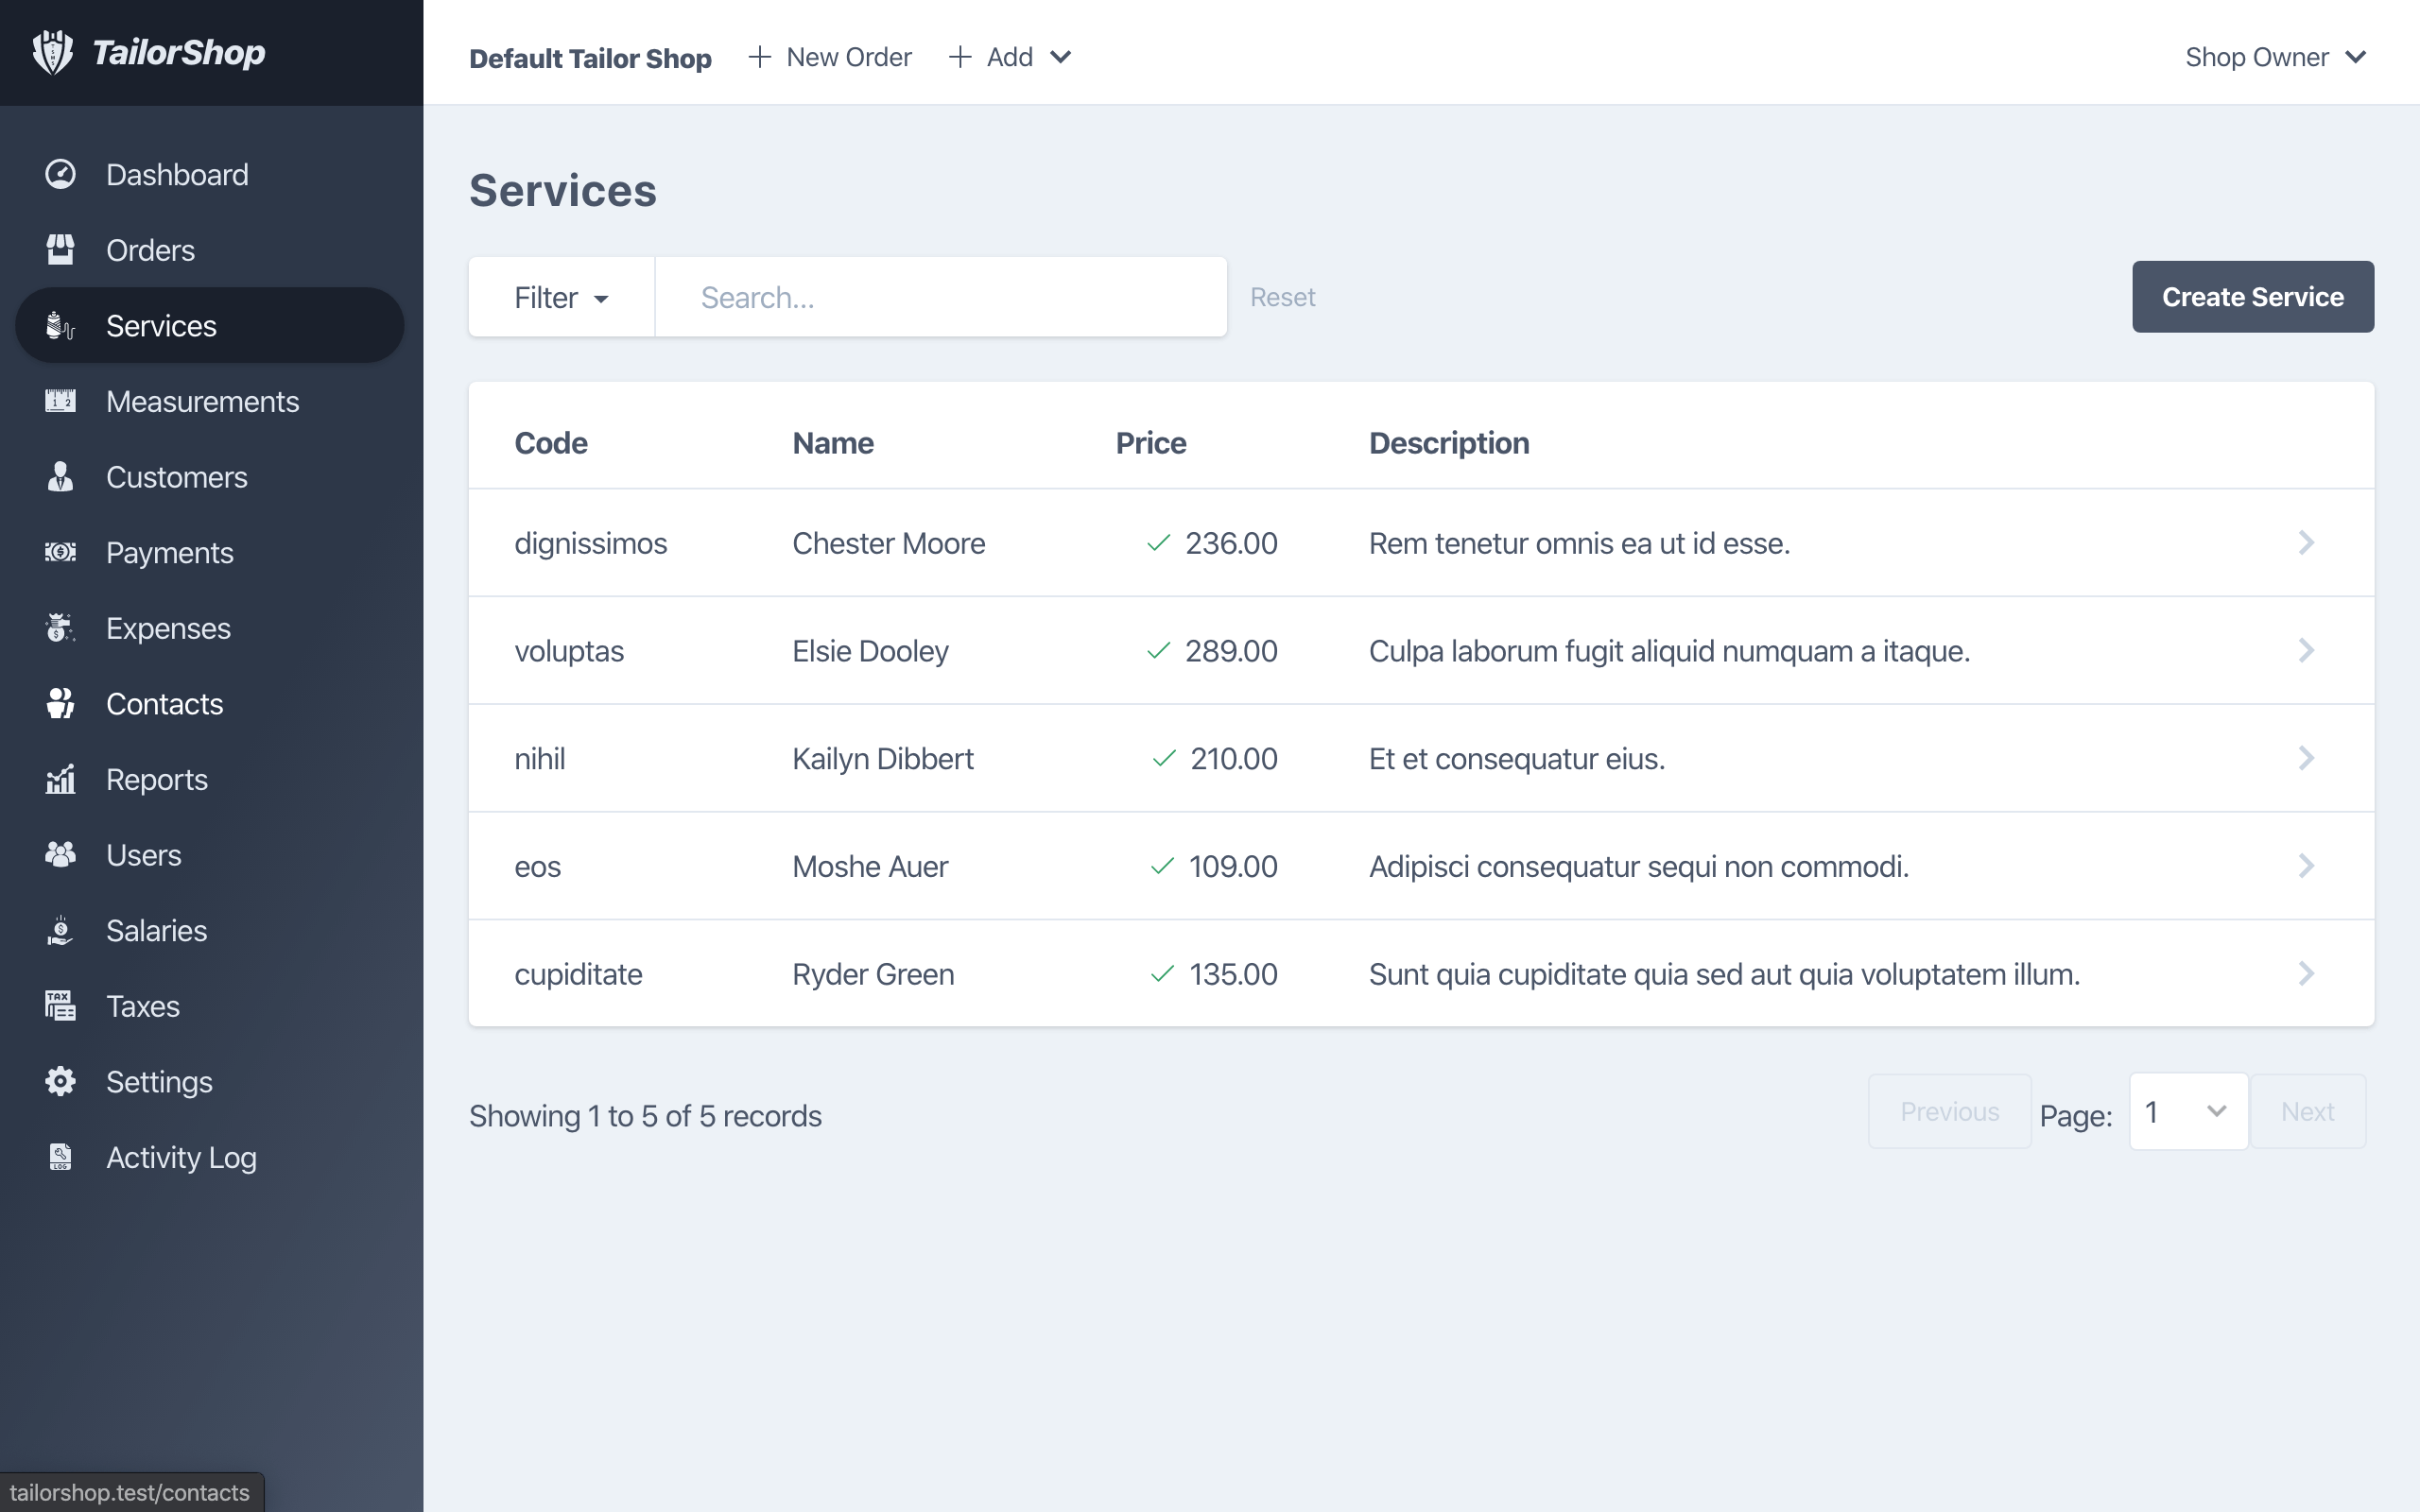This screenshot has height=1512, width=2420.
Task: Click the Settings gear icon
Action: pos(60,1081)
